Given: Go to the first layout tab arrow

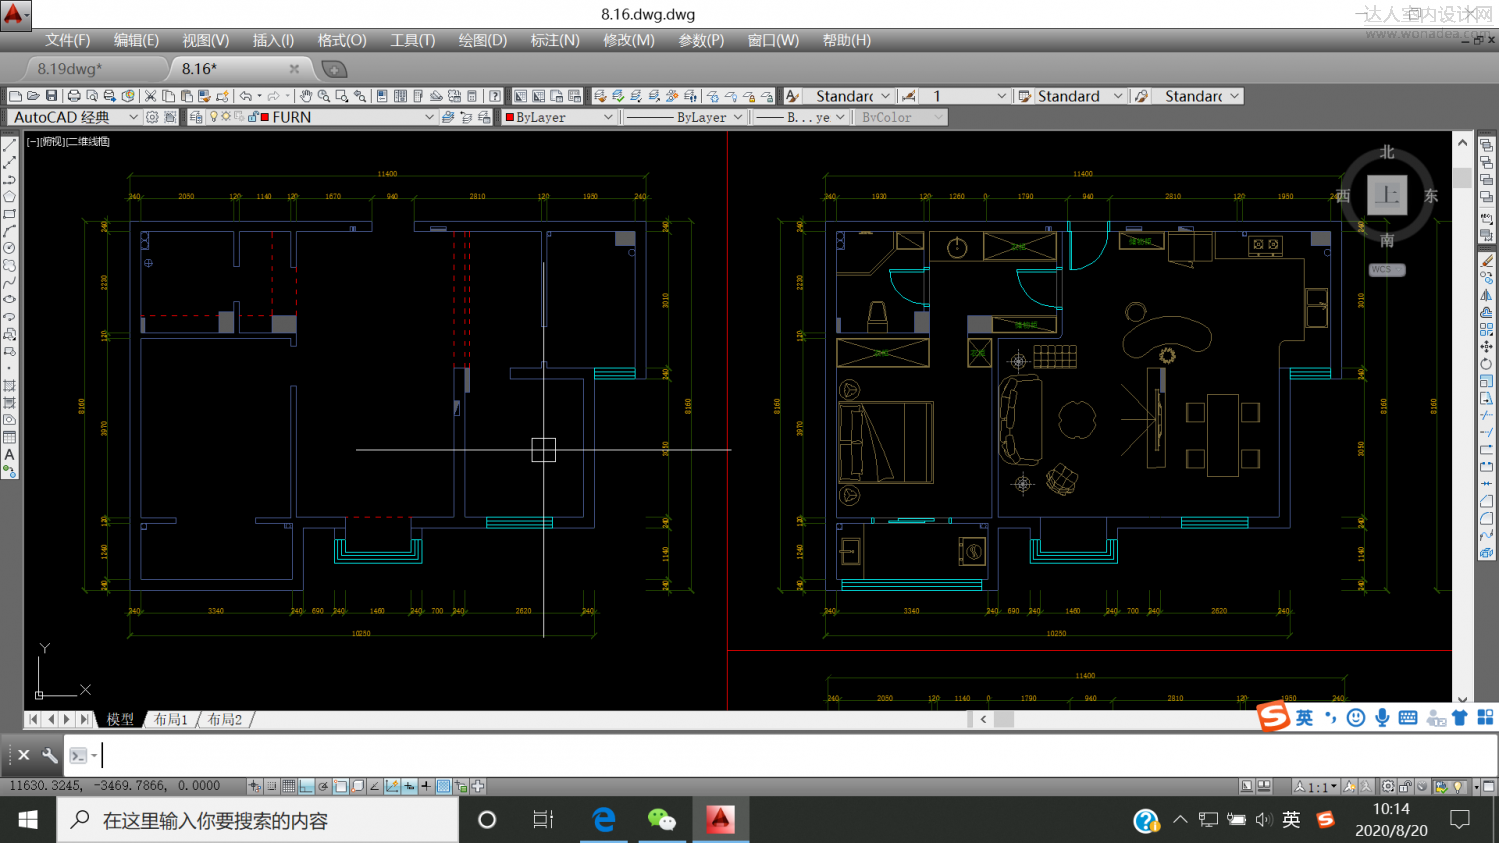Looking at the screenshot, I should coord(33,719).
